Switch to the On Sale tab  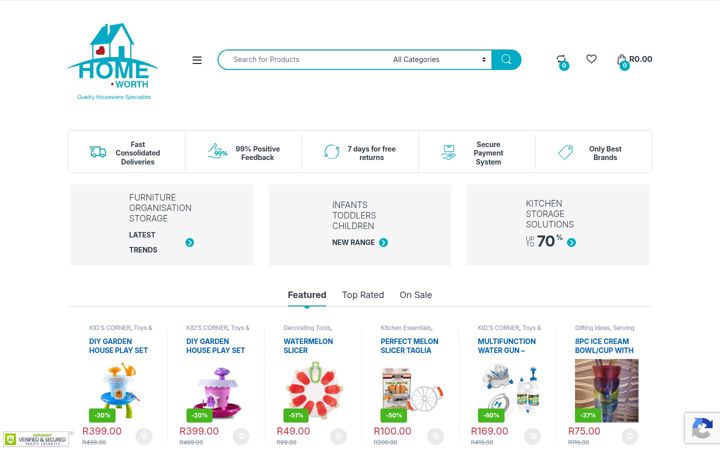(x=416, y=295)
